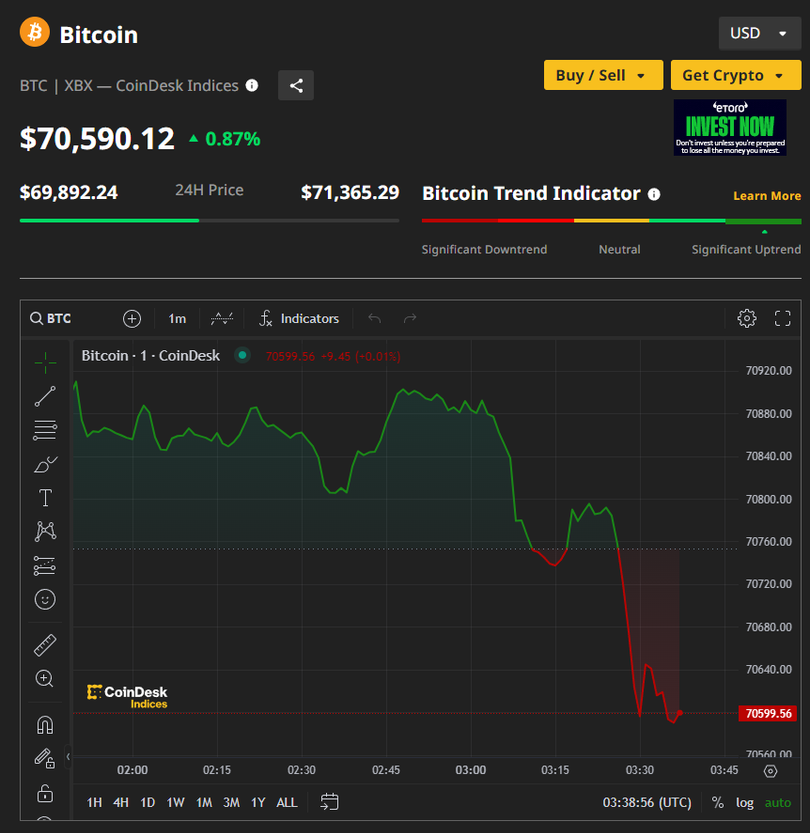Viewport: 810px width, 833px height.
Task: Pick the brush drawing tool
Action: [45, 464]
